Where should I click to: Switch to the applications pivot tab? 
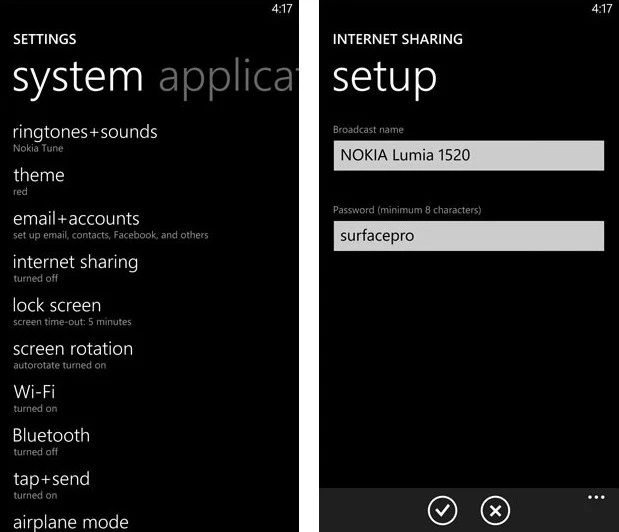tap(229, 78)
